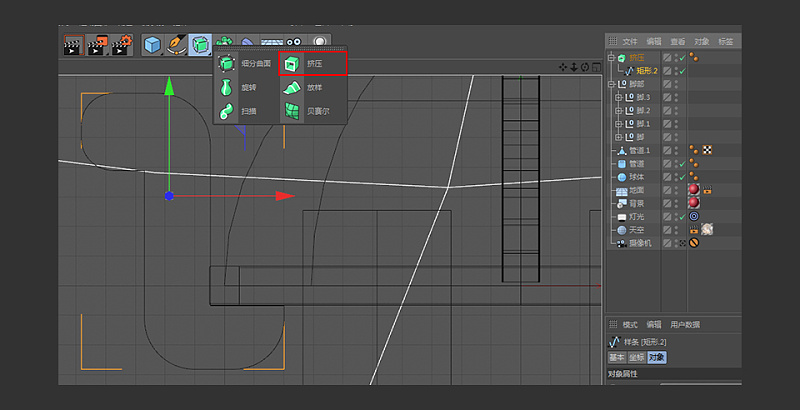Viewport: 800px width, 410px height.
Task: Toggle green checkmark for 挤压 object
Action: point(681,58)
